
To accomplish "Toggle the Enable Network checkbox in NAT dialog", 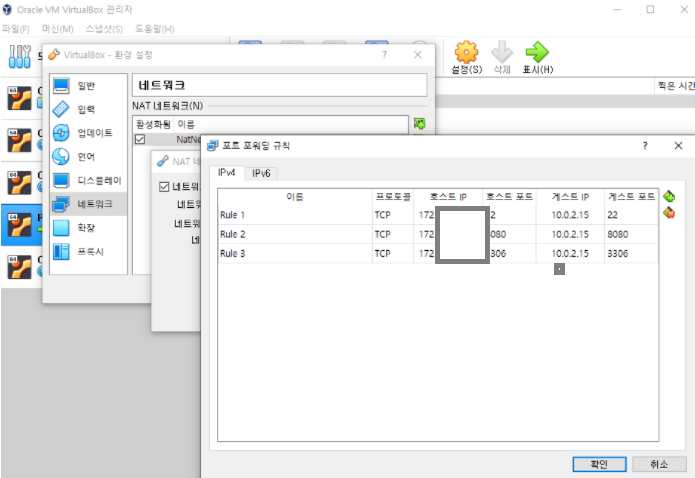I will click(164, 187).
